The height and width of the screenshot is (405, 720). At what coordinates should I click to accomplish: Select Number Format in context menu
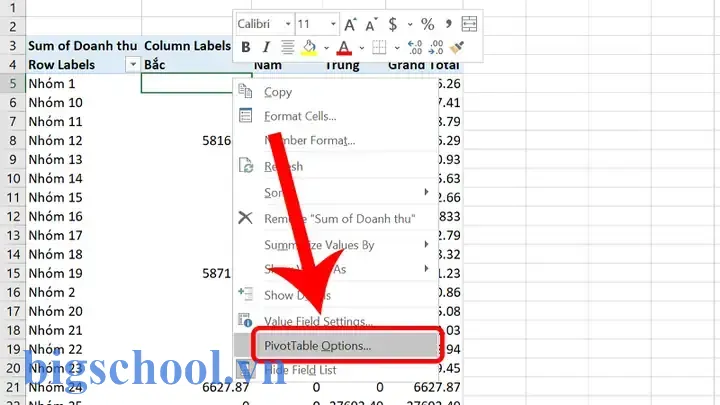[335, 141]
